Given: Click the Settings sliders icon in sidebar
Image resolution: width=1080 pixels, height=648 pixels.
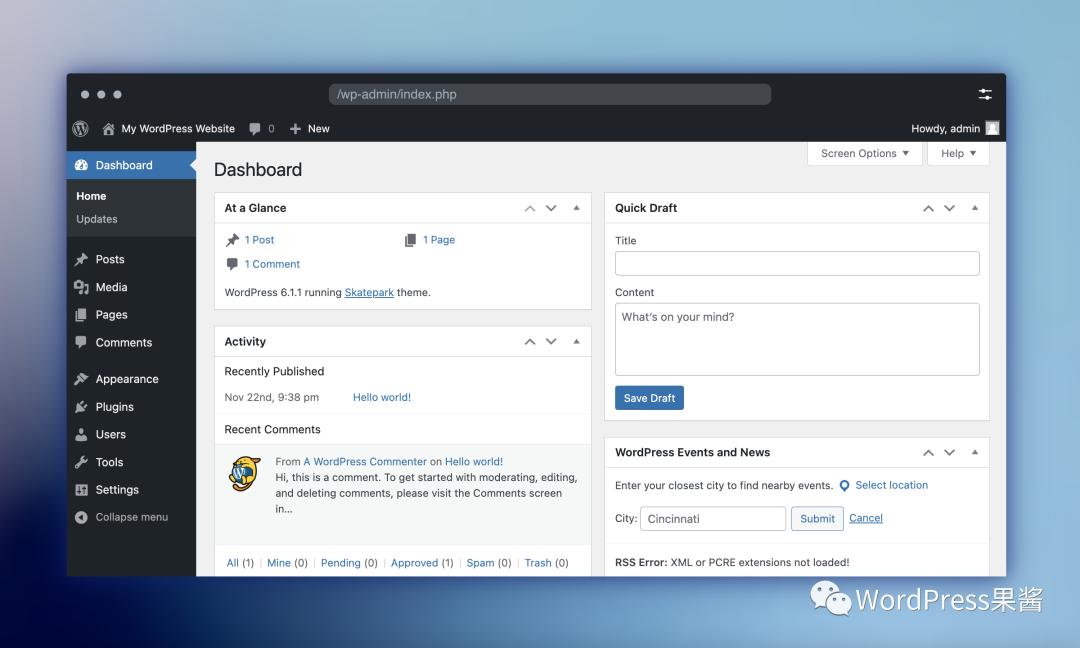Looking at the screenshot, I should [x=81, y=490].
